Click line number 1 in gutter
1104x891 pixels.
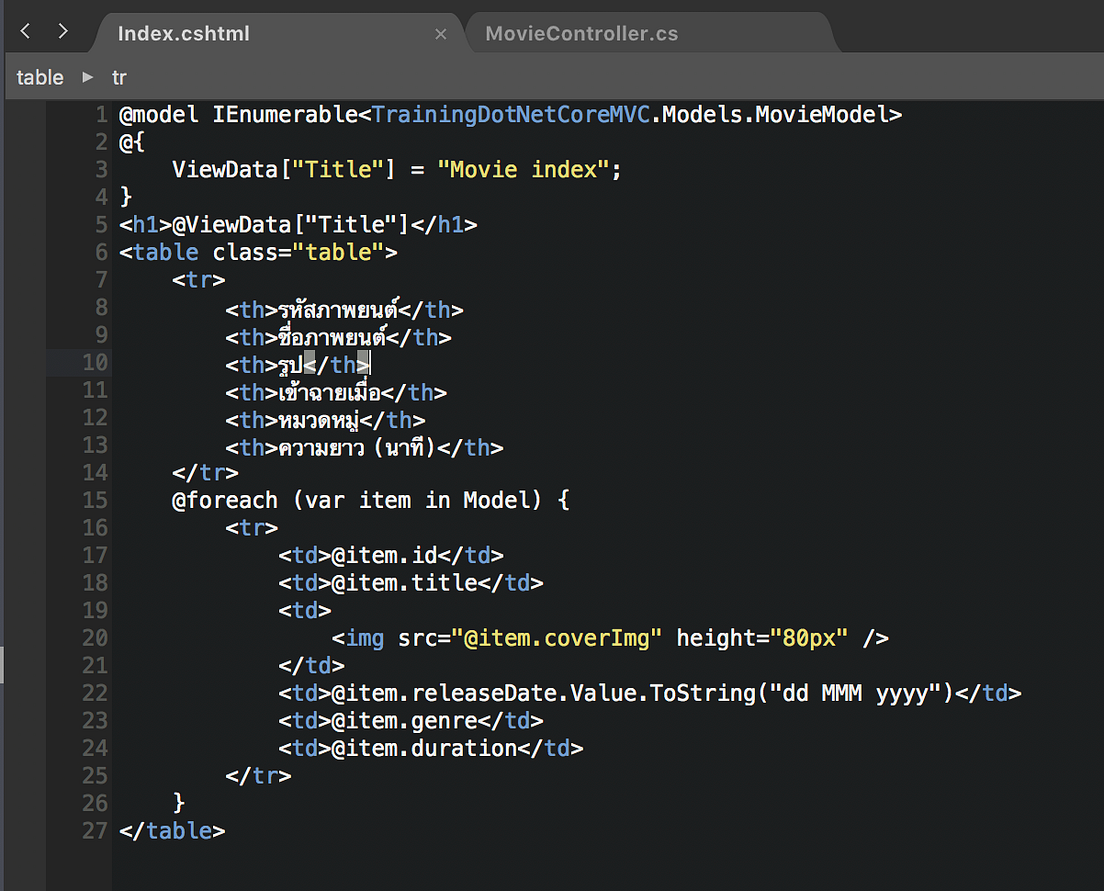[100, 114]
